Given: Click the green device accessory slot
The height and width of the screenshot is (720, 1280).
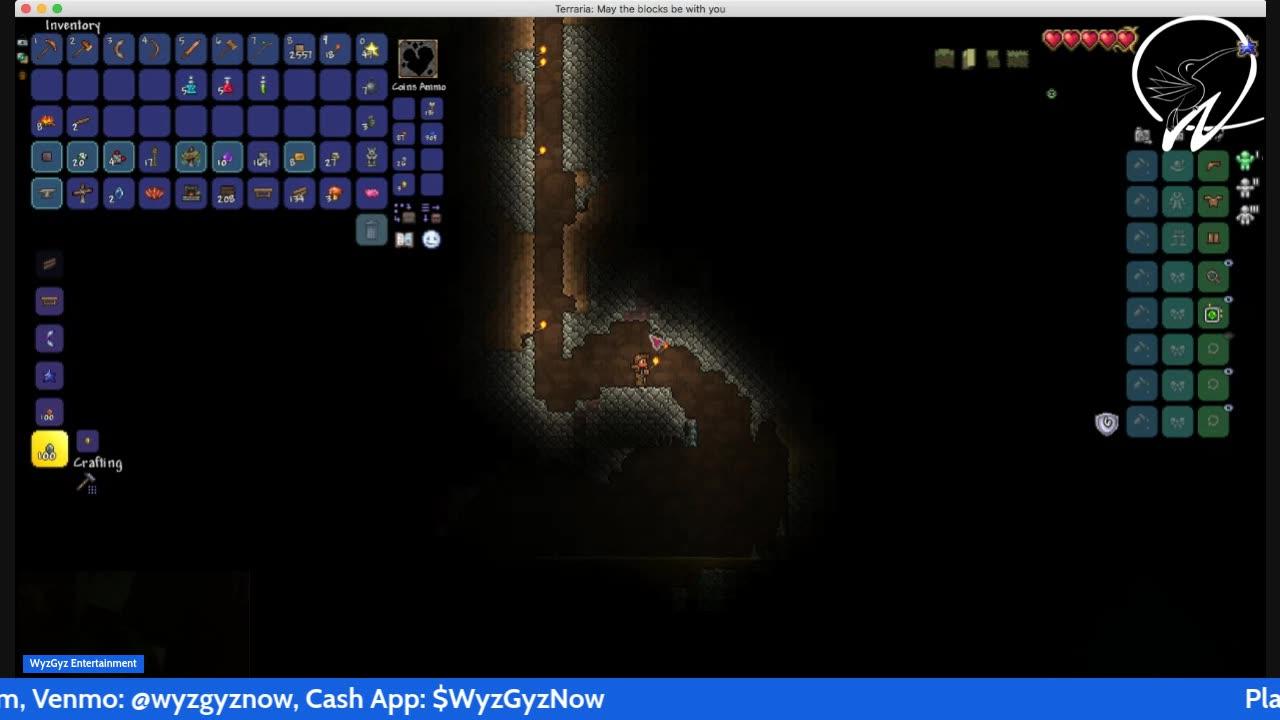Looking at the screenshot, I should pyautogui.click(x=1213, y=314).
